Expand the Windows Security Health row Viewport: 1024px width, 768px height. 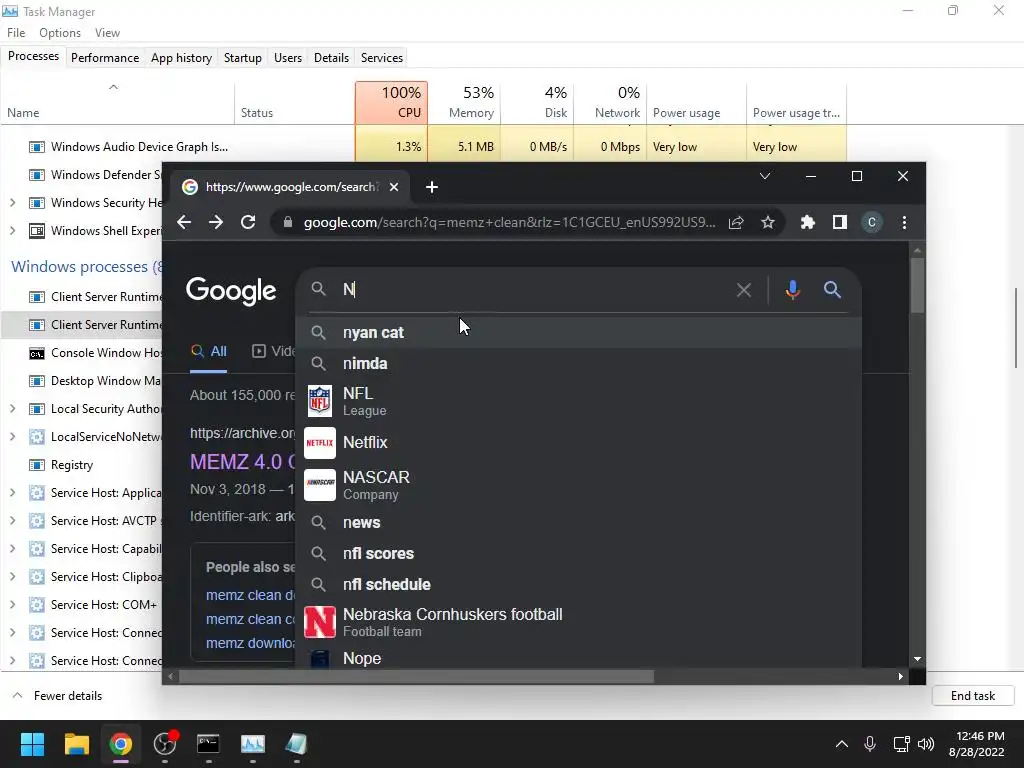click(x=12, y=203)
